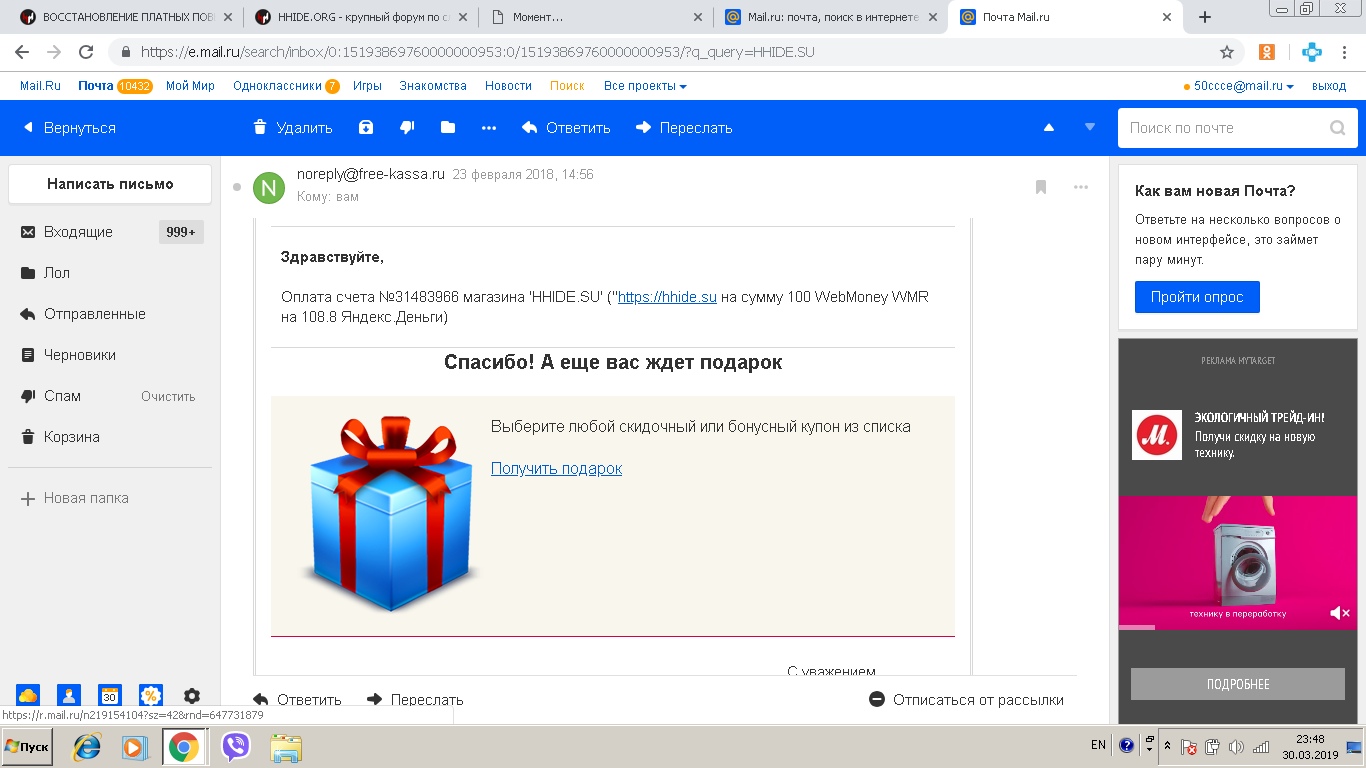The height and width of the screenshot is (768, 1366).
Task: Open the Cloud icon in the bottom-left sidebar
Action: coord(28,696)
